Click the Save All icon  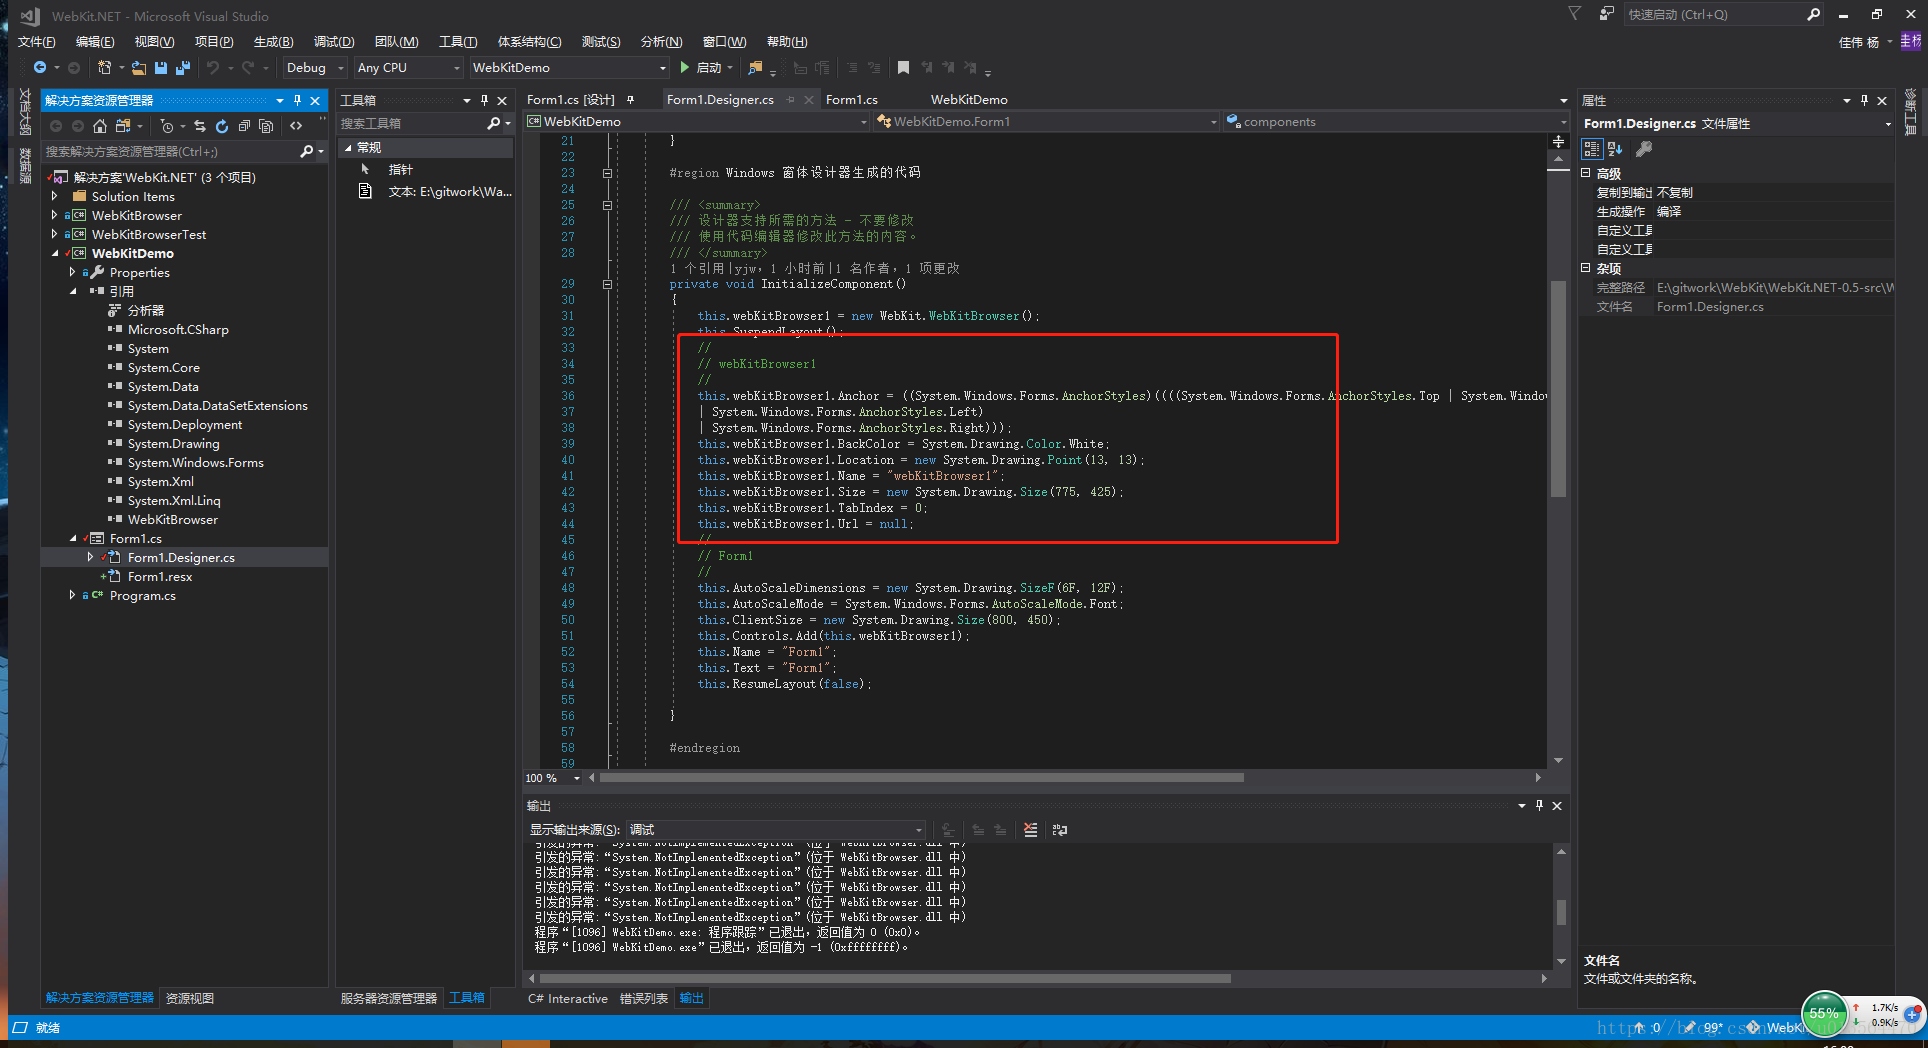point(182,68)
